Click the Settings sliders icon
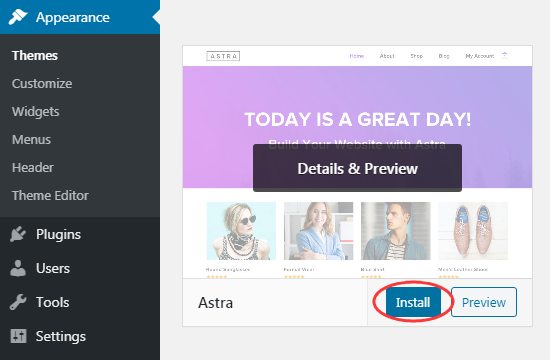550x360 pixels. click(18, 336)
